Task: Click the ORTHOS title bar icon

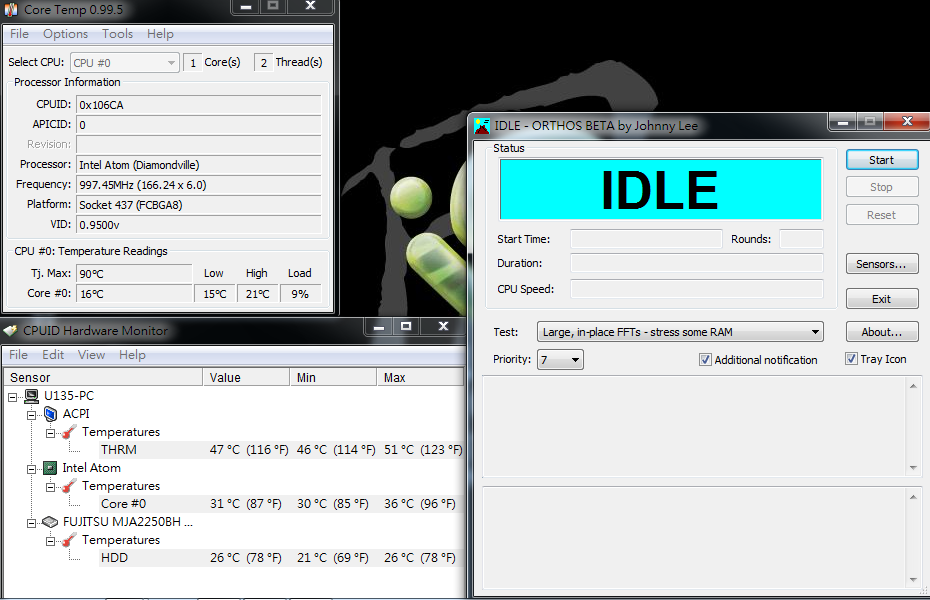Action: [x=482, y=126]
